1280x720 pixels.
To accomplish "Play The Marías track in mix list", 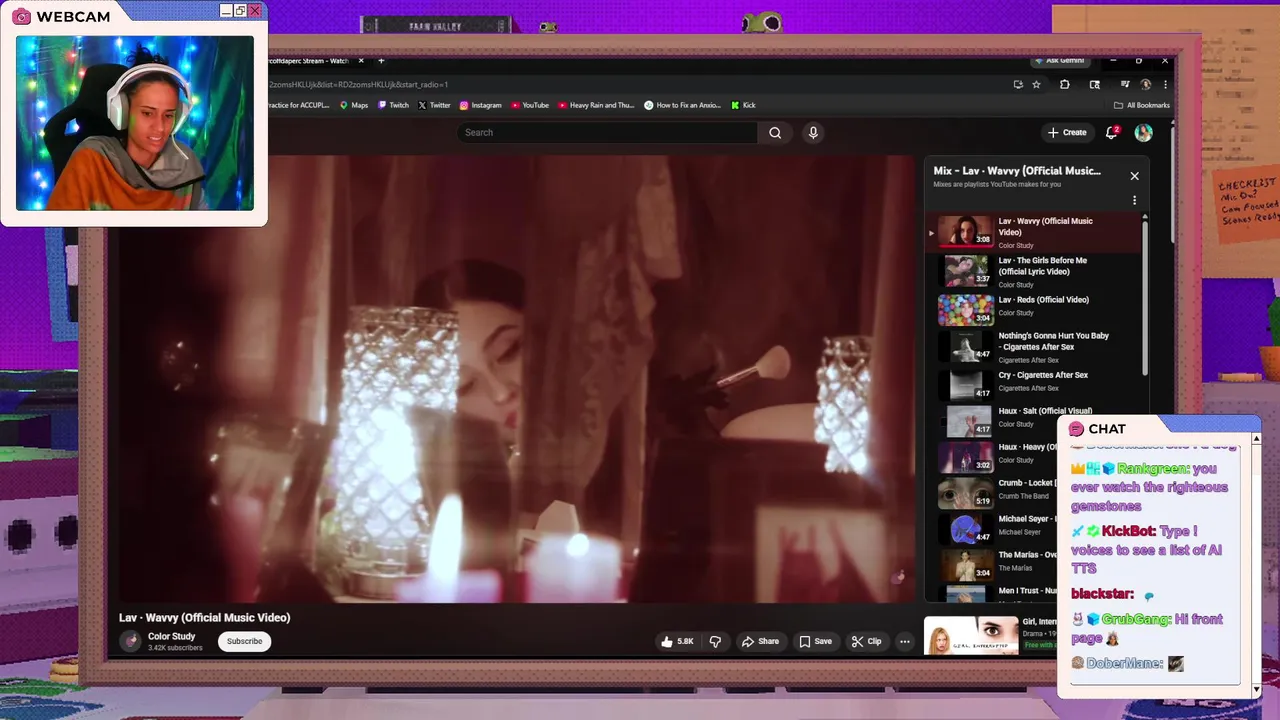I will point(992,563).
